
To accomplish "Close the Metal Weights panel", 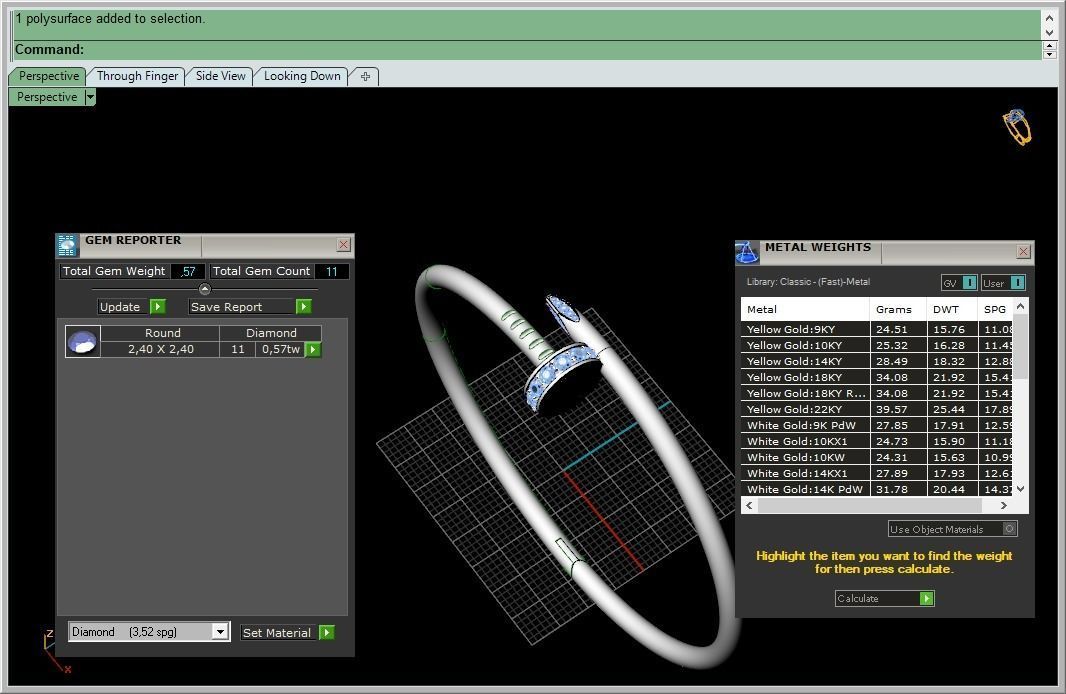I will (1023, 251).
